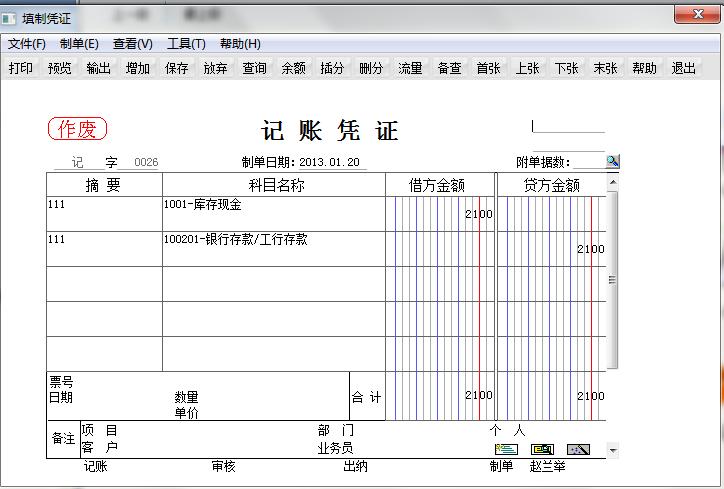This screenshot has height=489, width=724.
Task: Click the 放弃 toolbar button
Action: pyautogui.click(x=216, y=68)
